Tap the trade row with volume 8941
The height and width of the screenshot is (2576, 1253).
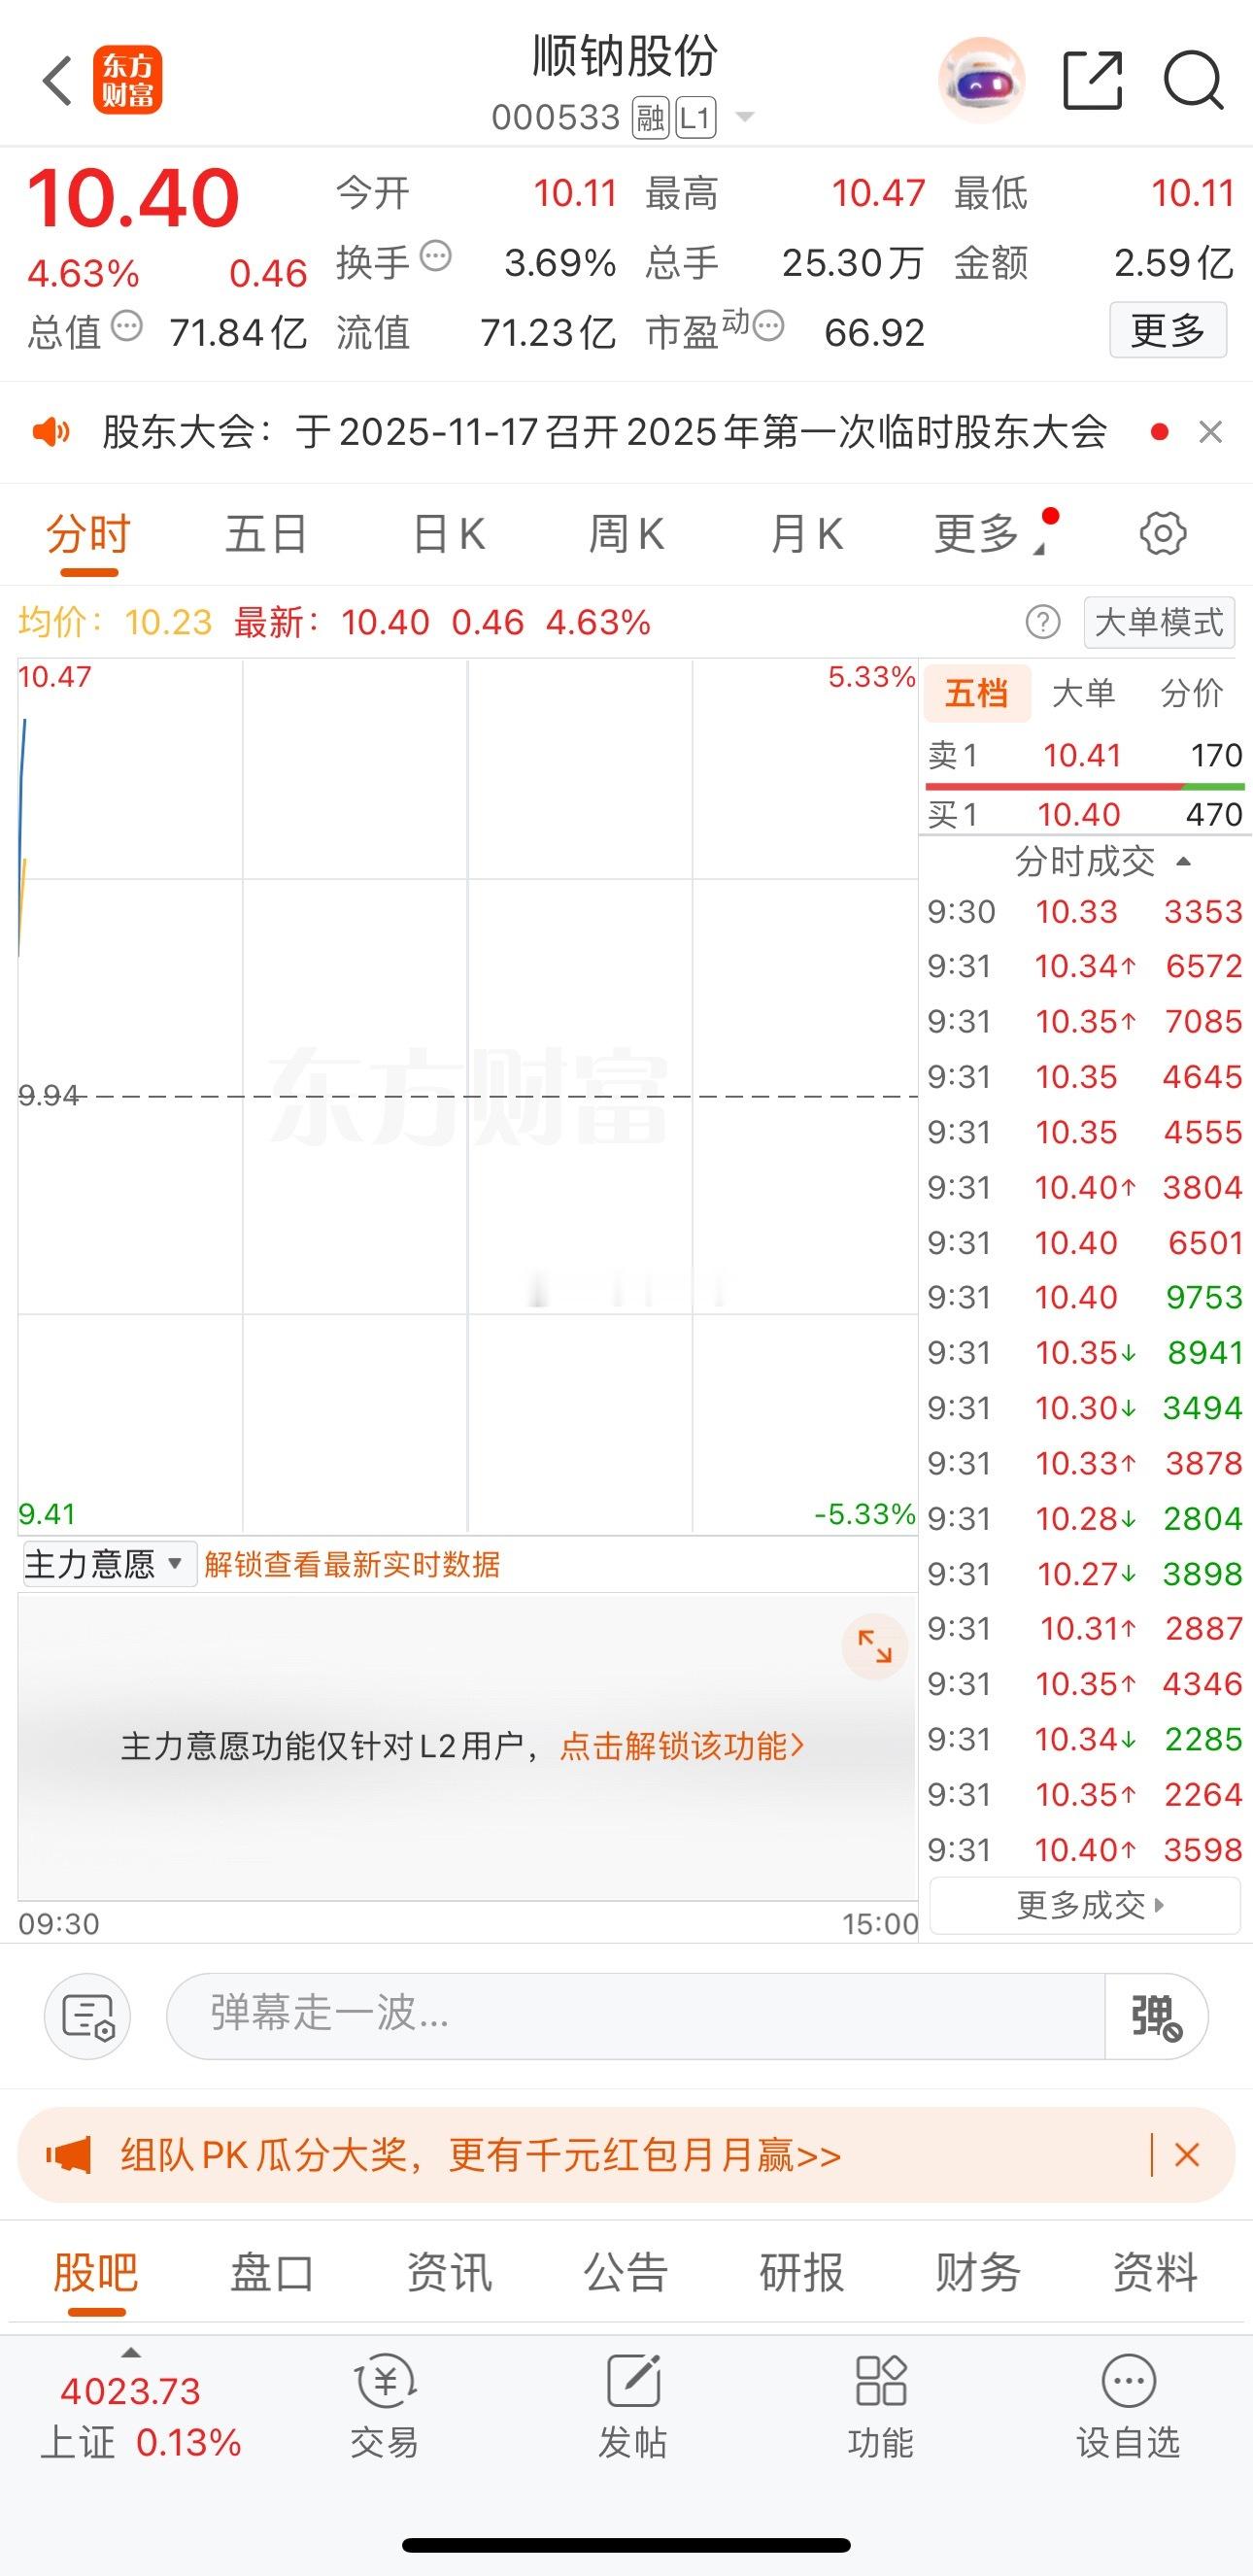pyautogui.click(x=1085, y=1352)
